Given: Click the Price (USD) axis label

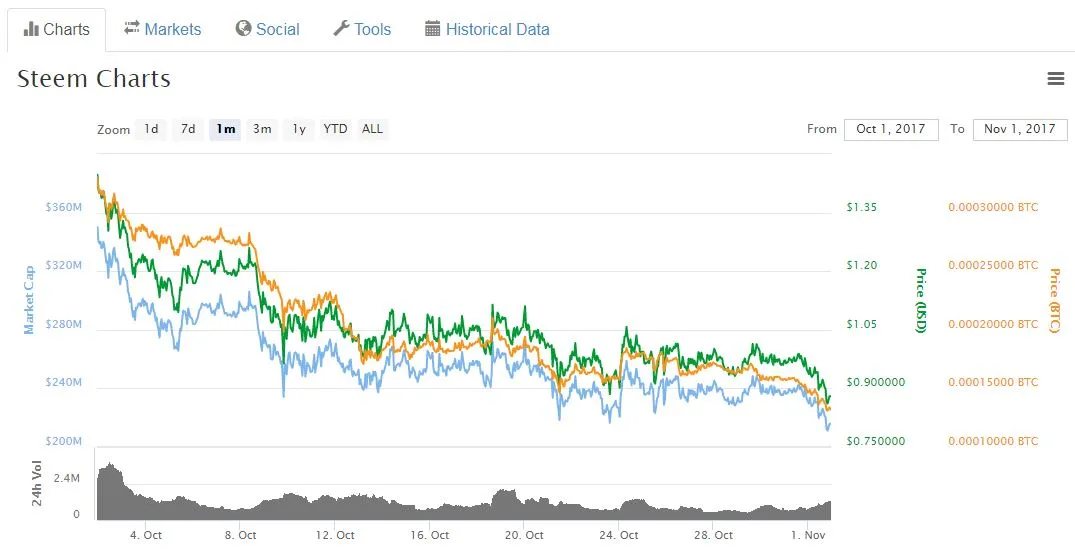Looking at the screenshot, I should coord(920,300).
